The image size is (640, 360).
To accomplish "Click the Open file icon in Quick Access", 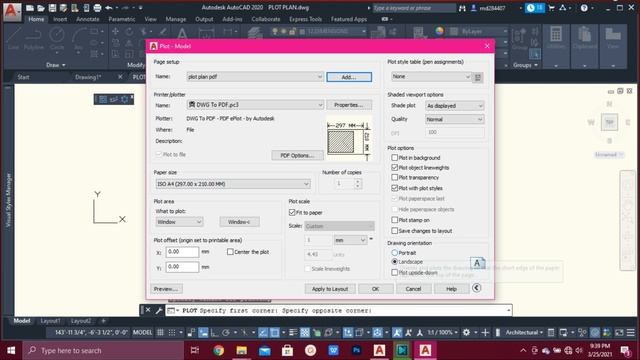I will (x=41, y=8).
